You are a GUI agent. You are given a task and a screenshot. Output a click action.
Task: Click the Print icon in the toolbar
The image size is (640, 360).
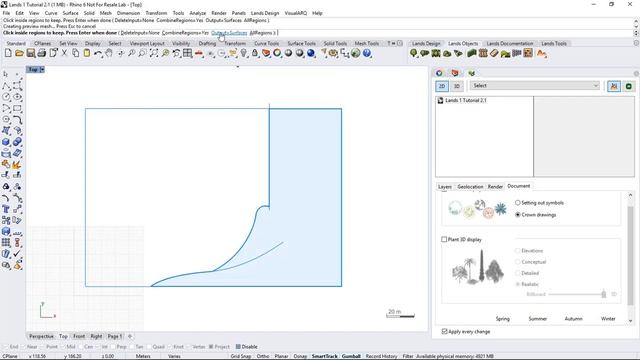(42, 53)
